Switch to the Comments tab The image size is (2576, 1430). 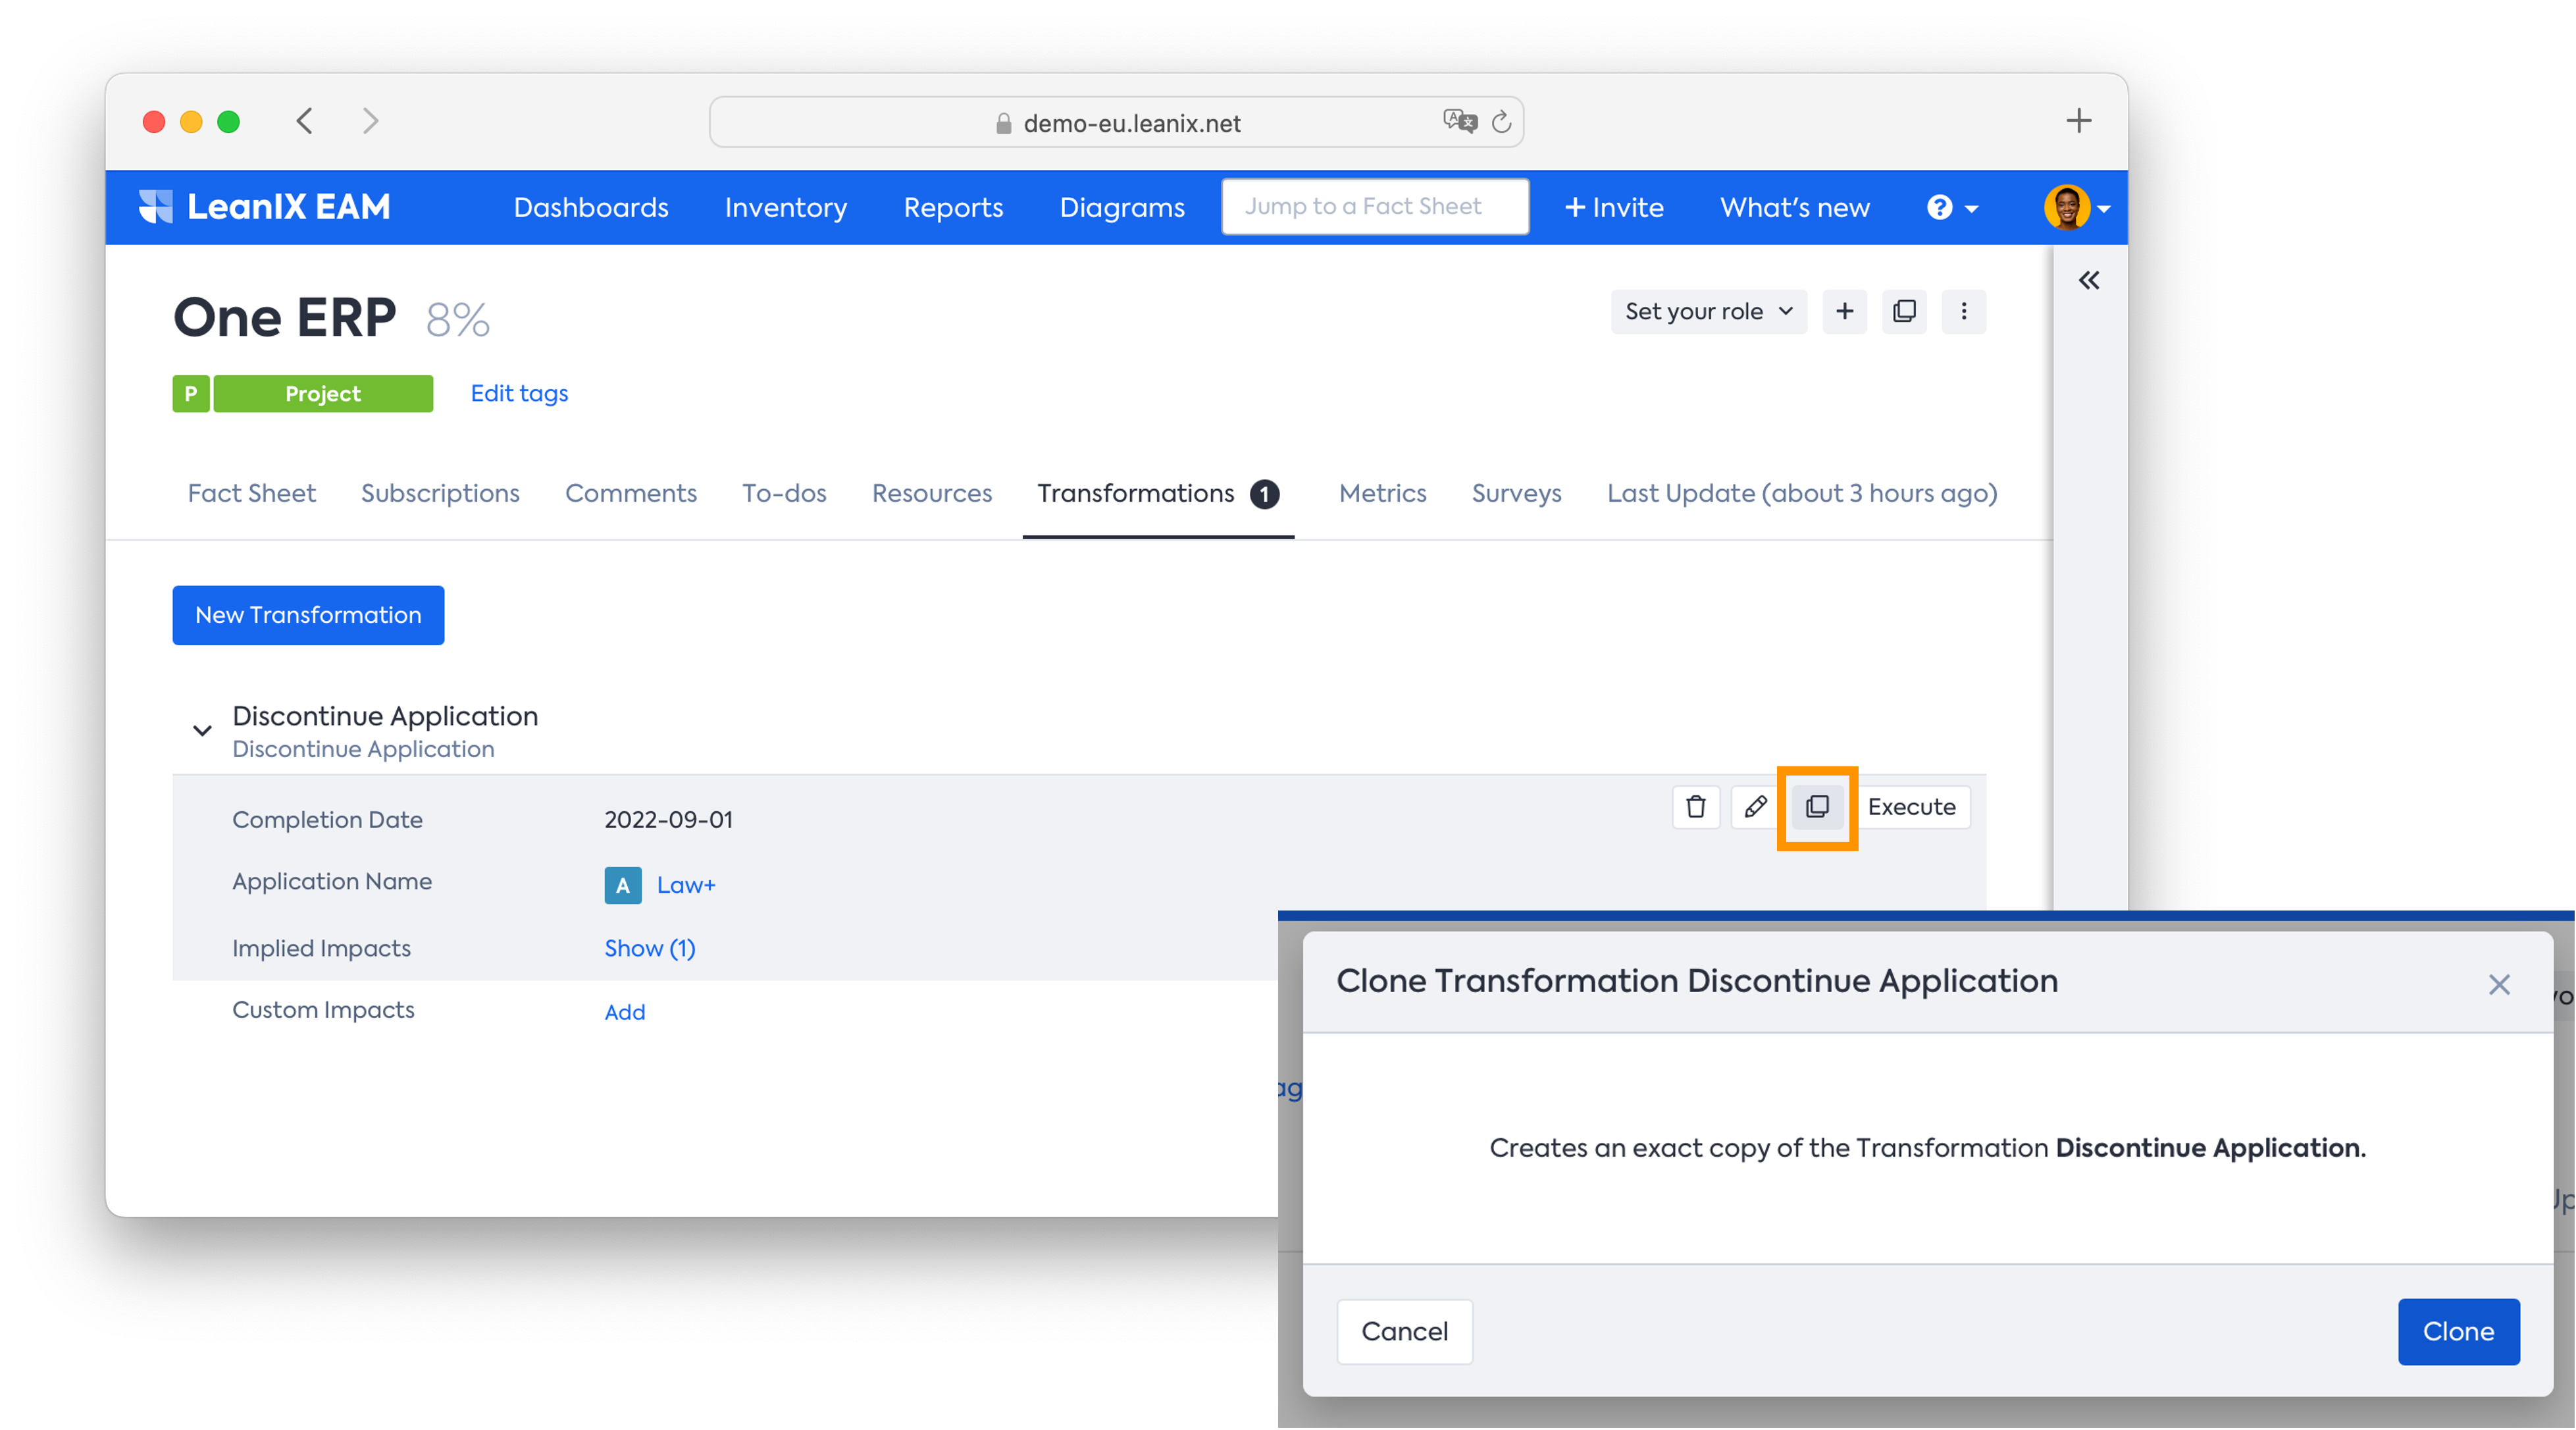[x=630, y=493]
